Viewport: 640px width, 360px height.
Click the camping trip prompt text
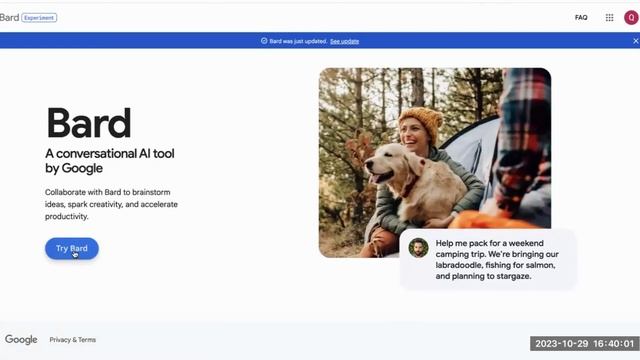point(497,260)
